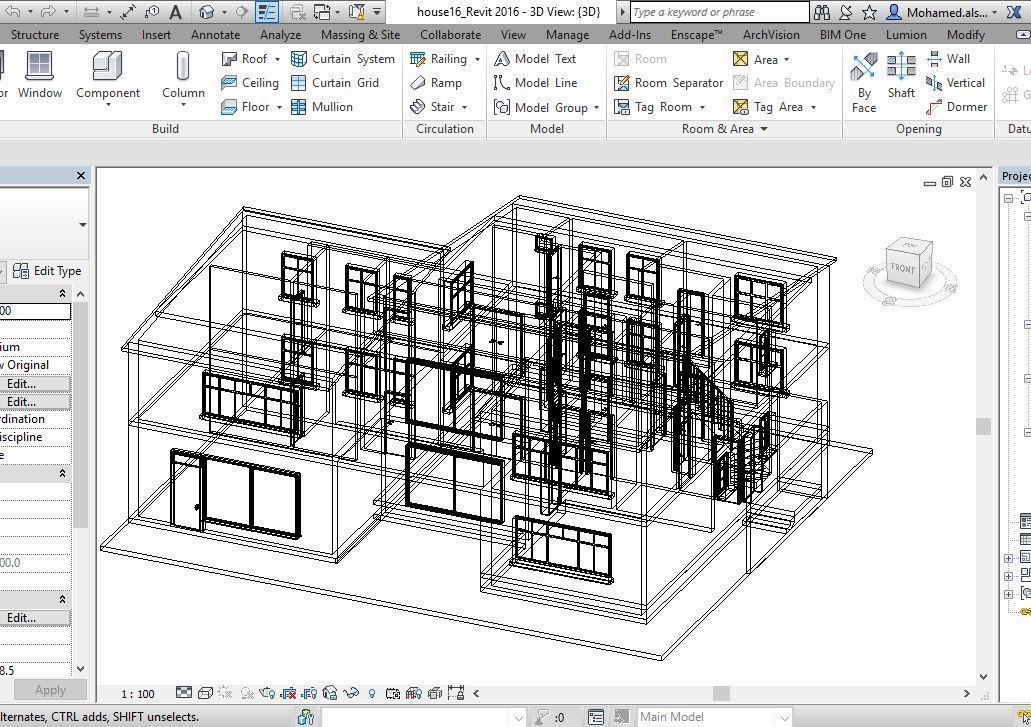Screen dimensions: 1031x727
Task: Select the Ramp tool
Action: 435,83
